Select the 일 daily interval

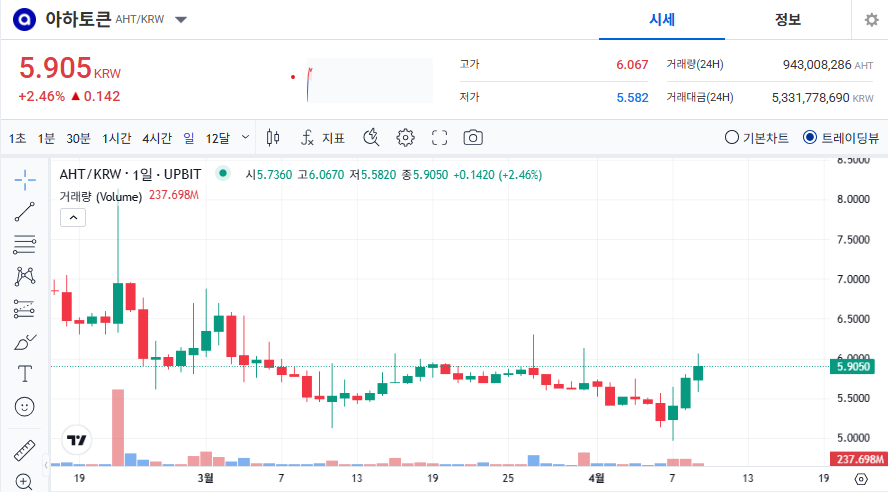point(189,138)
